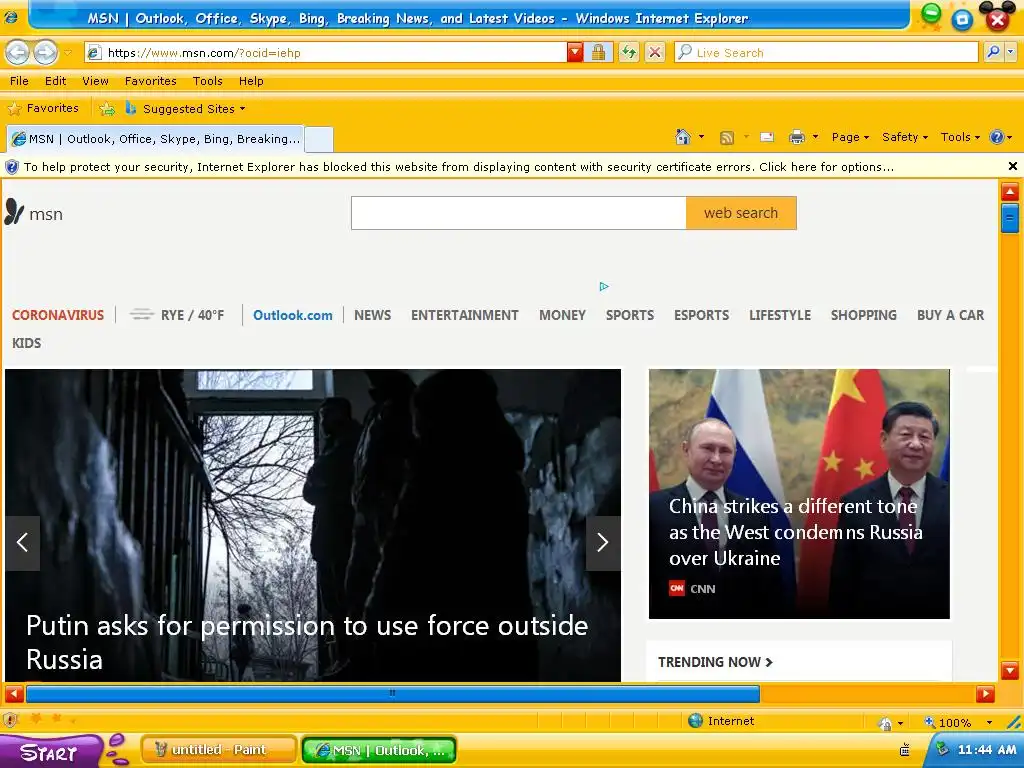Viewport: 1024px width, 768px height.
Task: Click the START button on taskbar
Action: (x=49, y=751)
